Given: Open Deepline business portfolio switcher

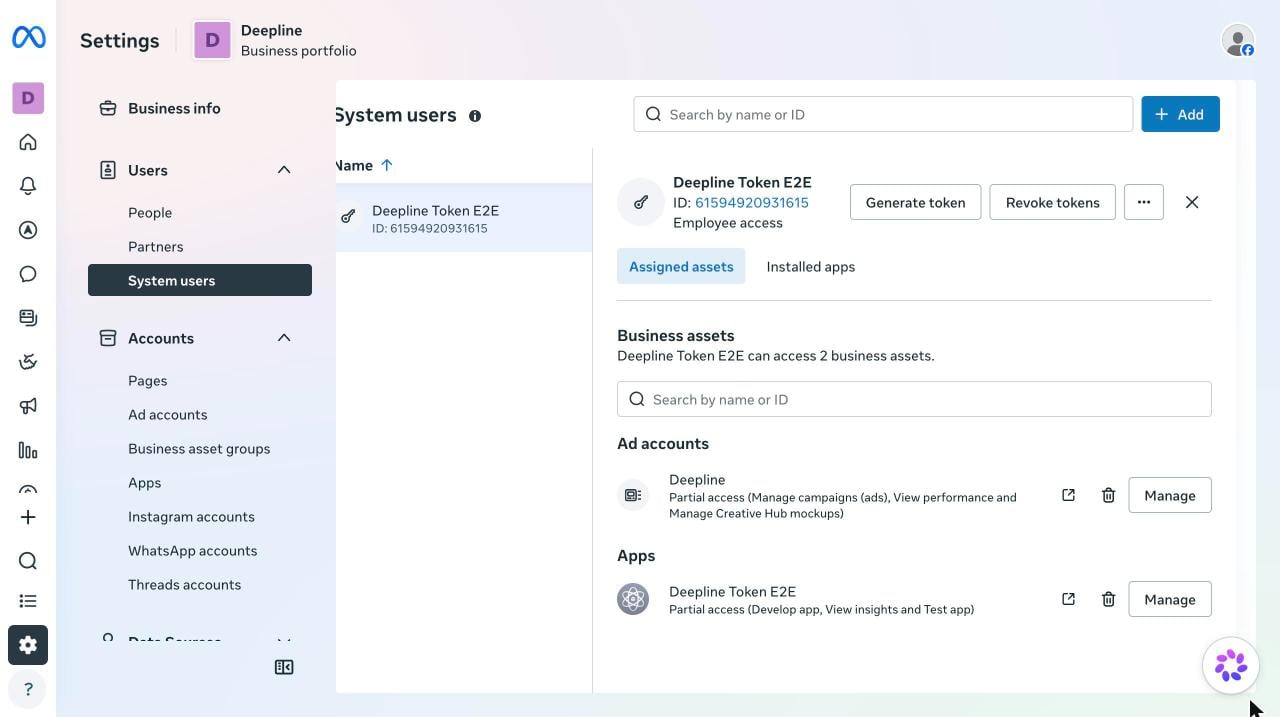Looking at the screenshot, I should tap(276, 40).
